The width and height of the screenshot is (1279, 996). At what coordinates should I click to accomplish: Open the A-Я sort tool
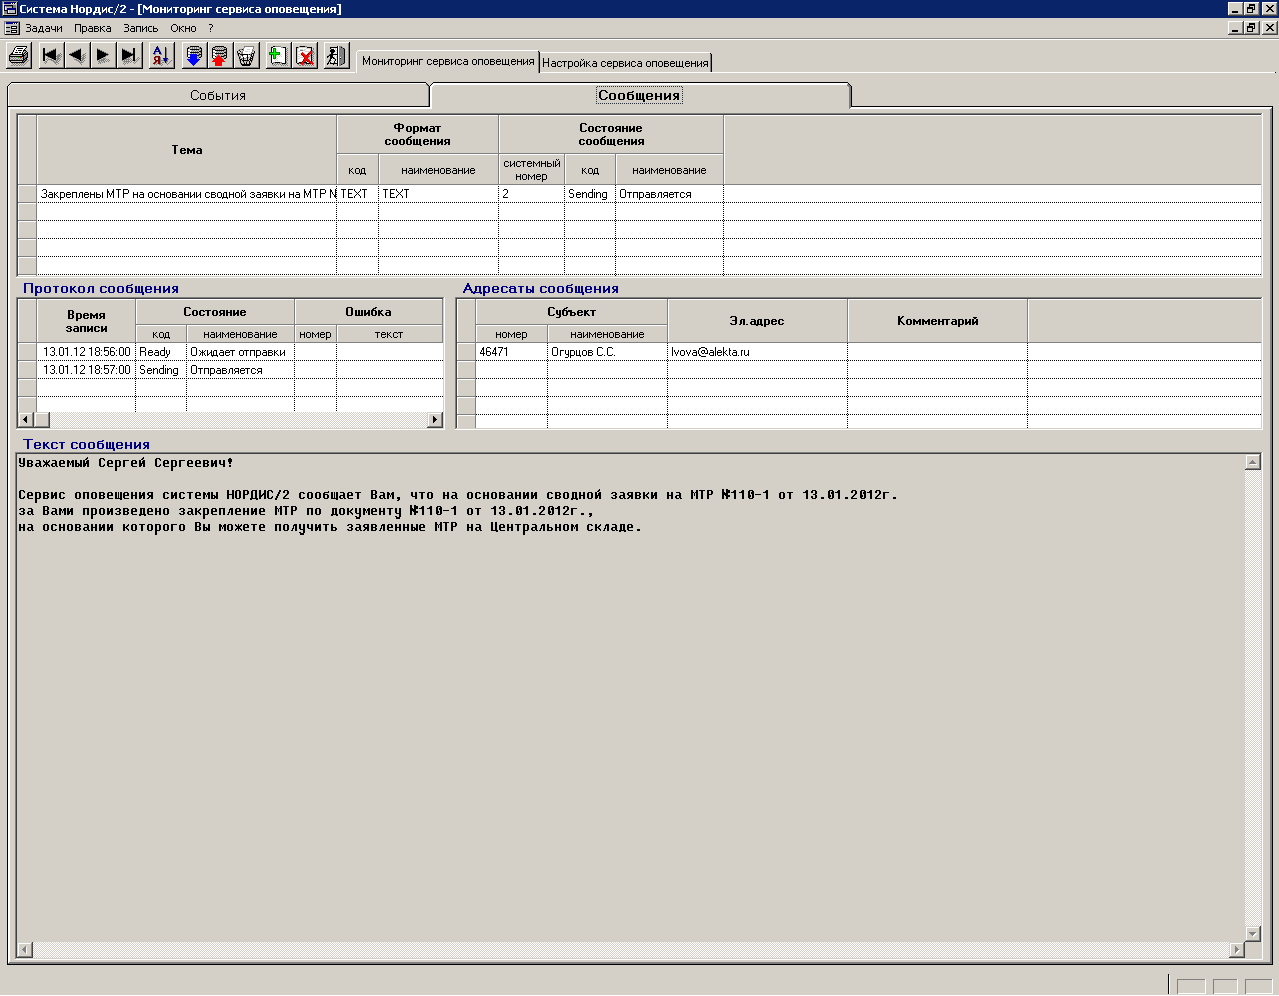161,55
